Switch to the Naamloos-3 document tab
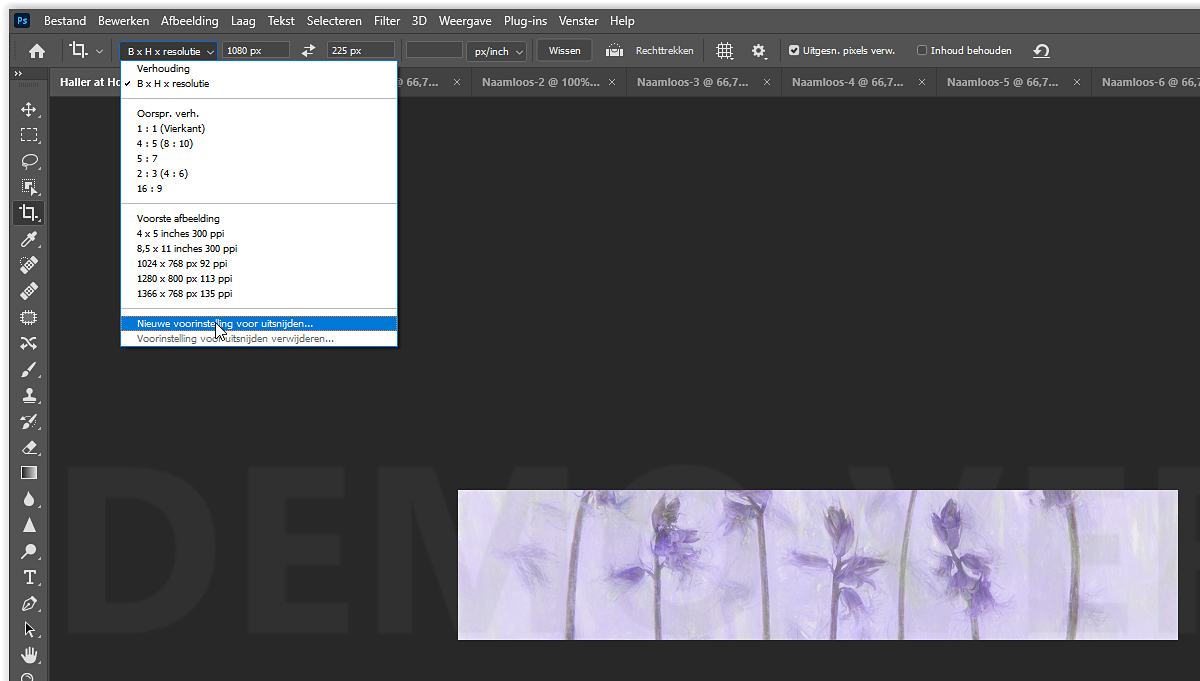 (692, 83)
